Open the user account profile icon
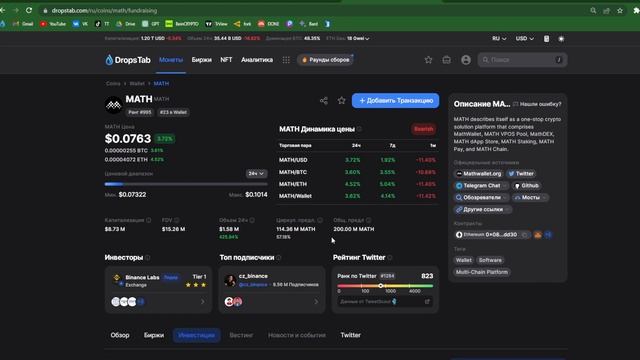The image size is (640, 360). pyautogui.click(x=466, y=60)
